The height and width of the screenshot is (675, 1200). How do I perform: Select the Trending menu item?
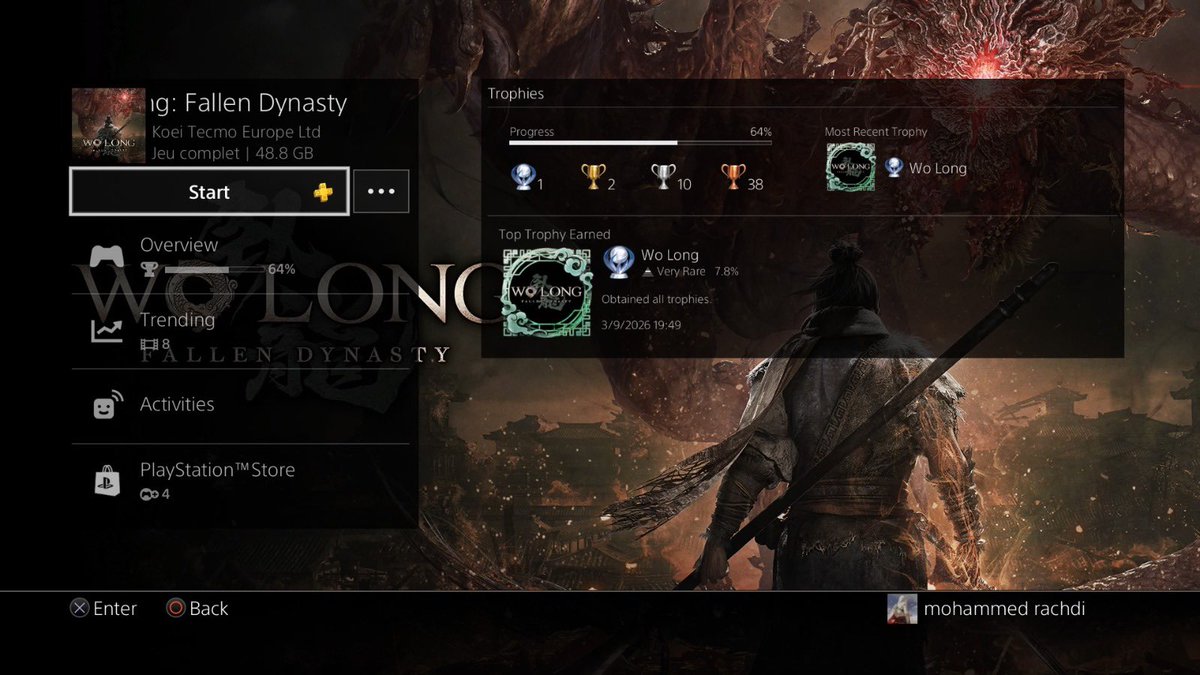coord(240,330)
